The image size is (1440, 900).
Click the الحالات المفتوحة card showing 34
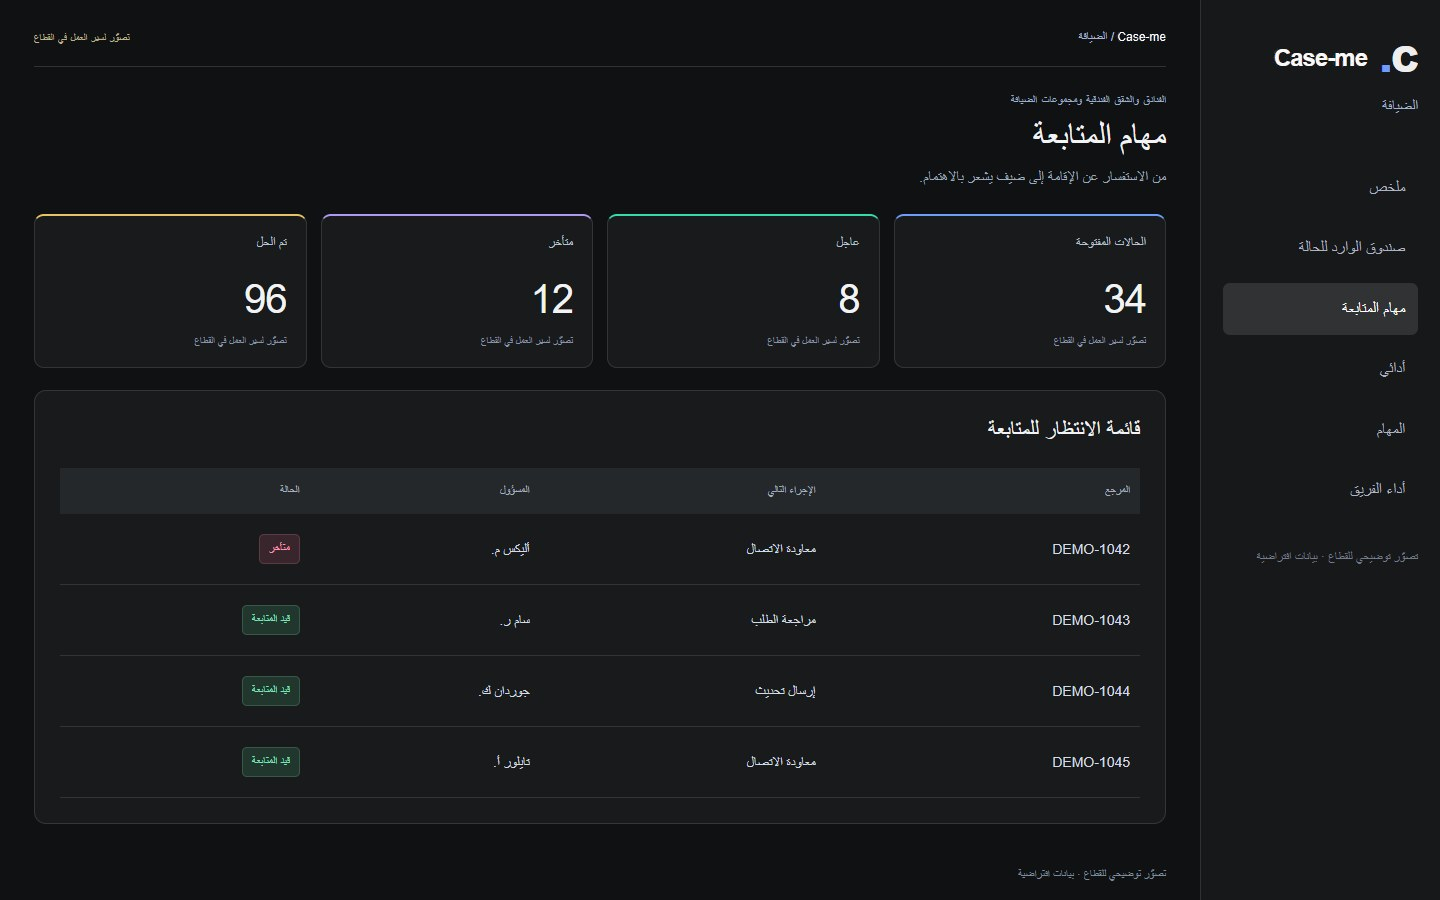1030,291
